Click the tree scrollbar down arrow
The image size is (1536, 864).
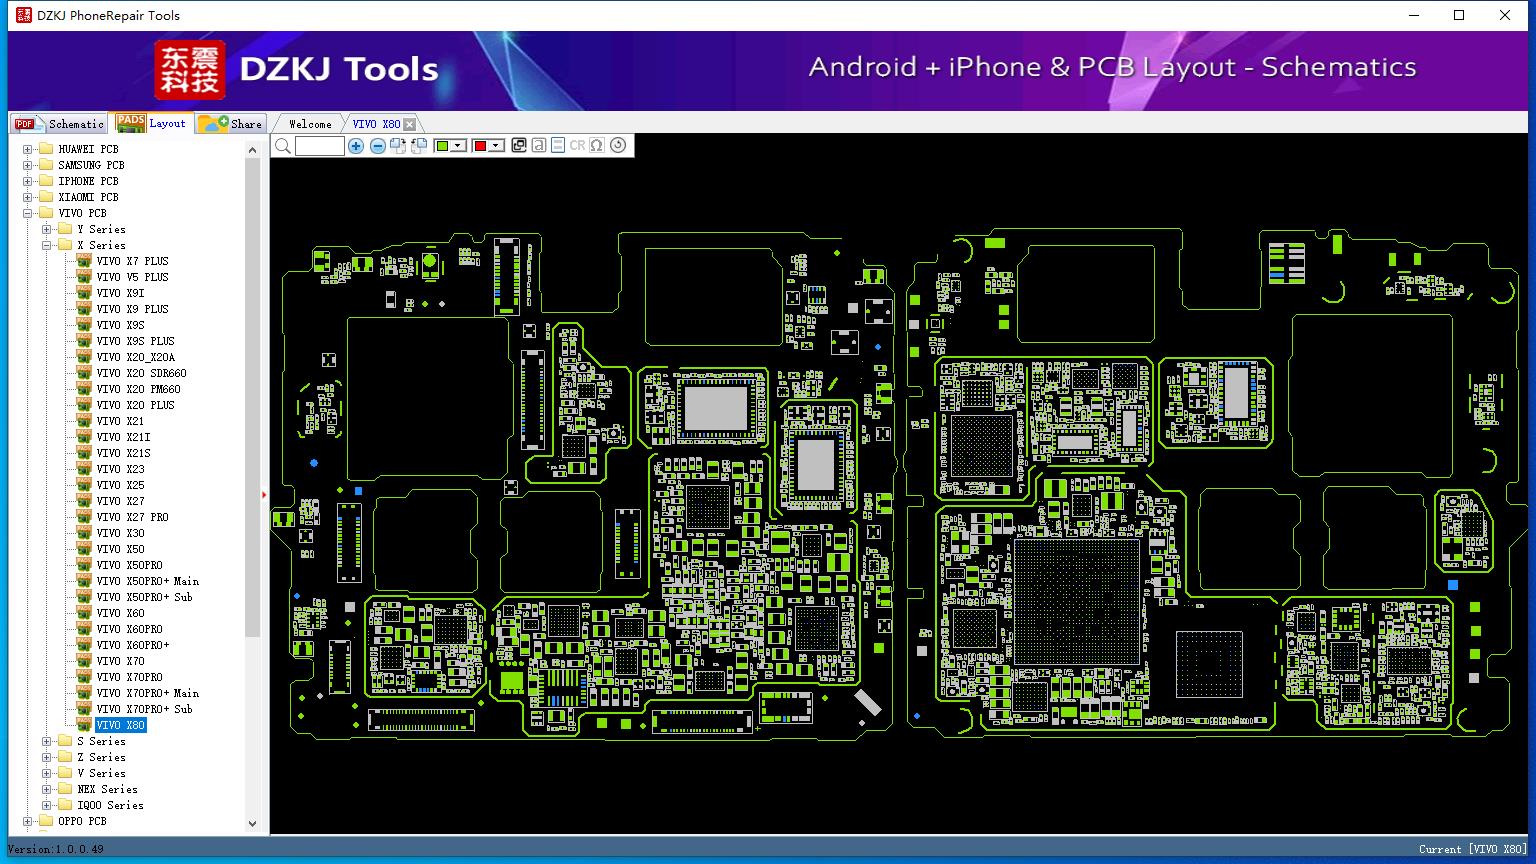tap(252, 824)
